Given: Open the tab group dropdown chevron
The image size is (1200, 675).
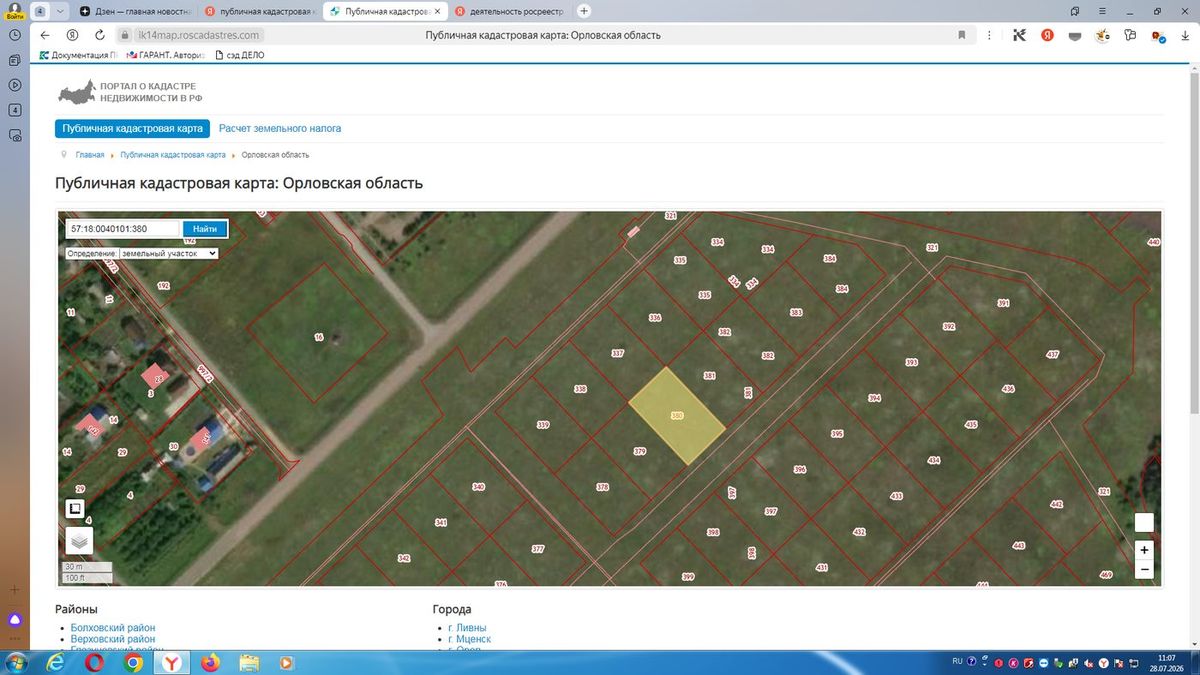Looking at the screenshot, I should 62,11.
